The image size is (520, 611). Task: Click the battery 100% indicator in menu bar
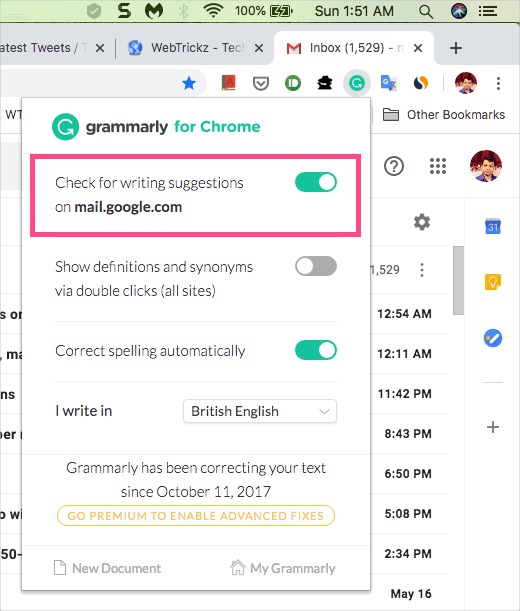[264, 11]
